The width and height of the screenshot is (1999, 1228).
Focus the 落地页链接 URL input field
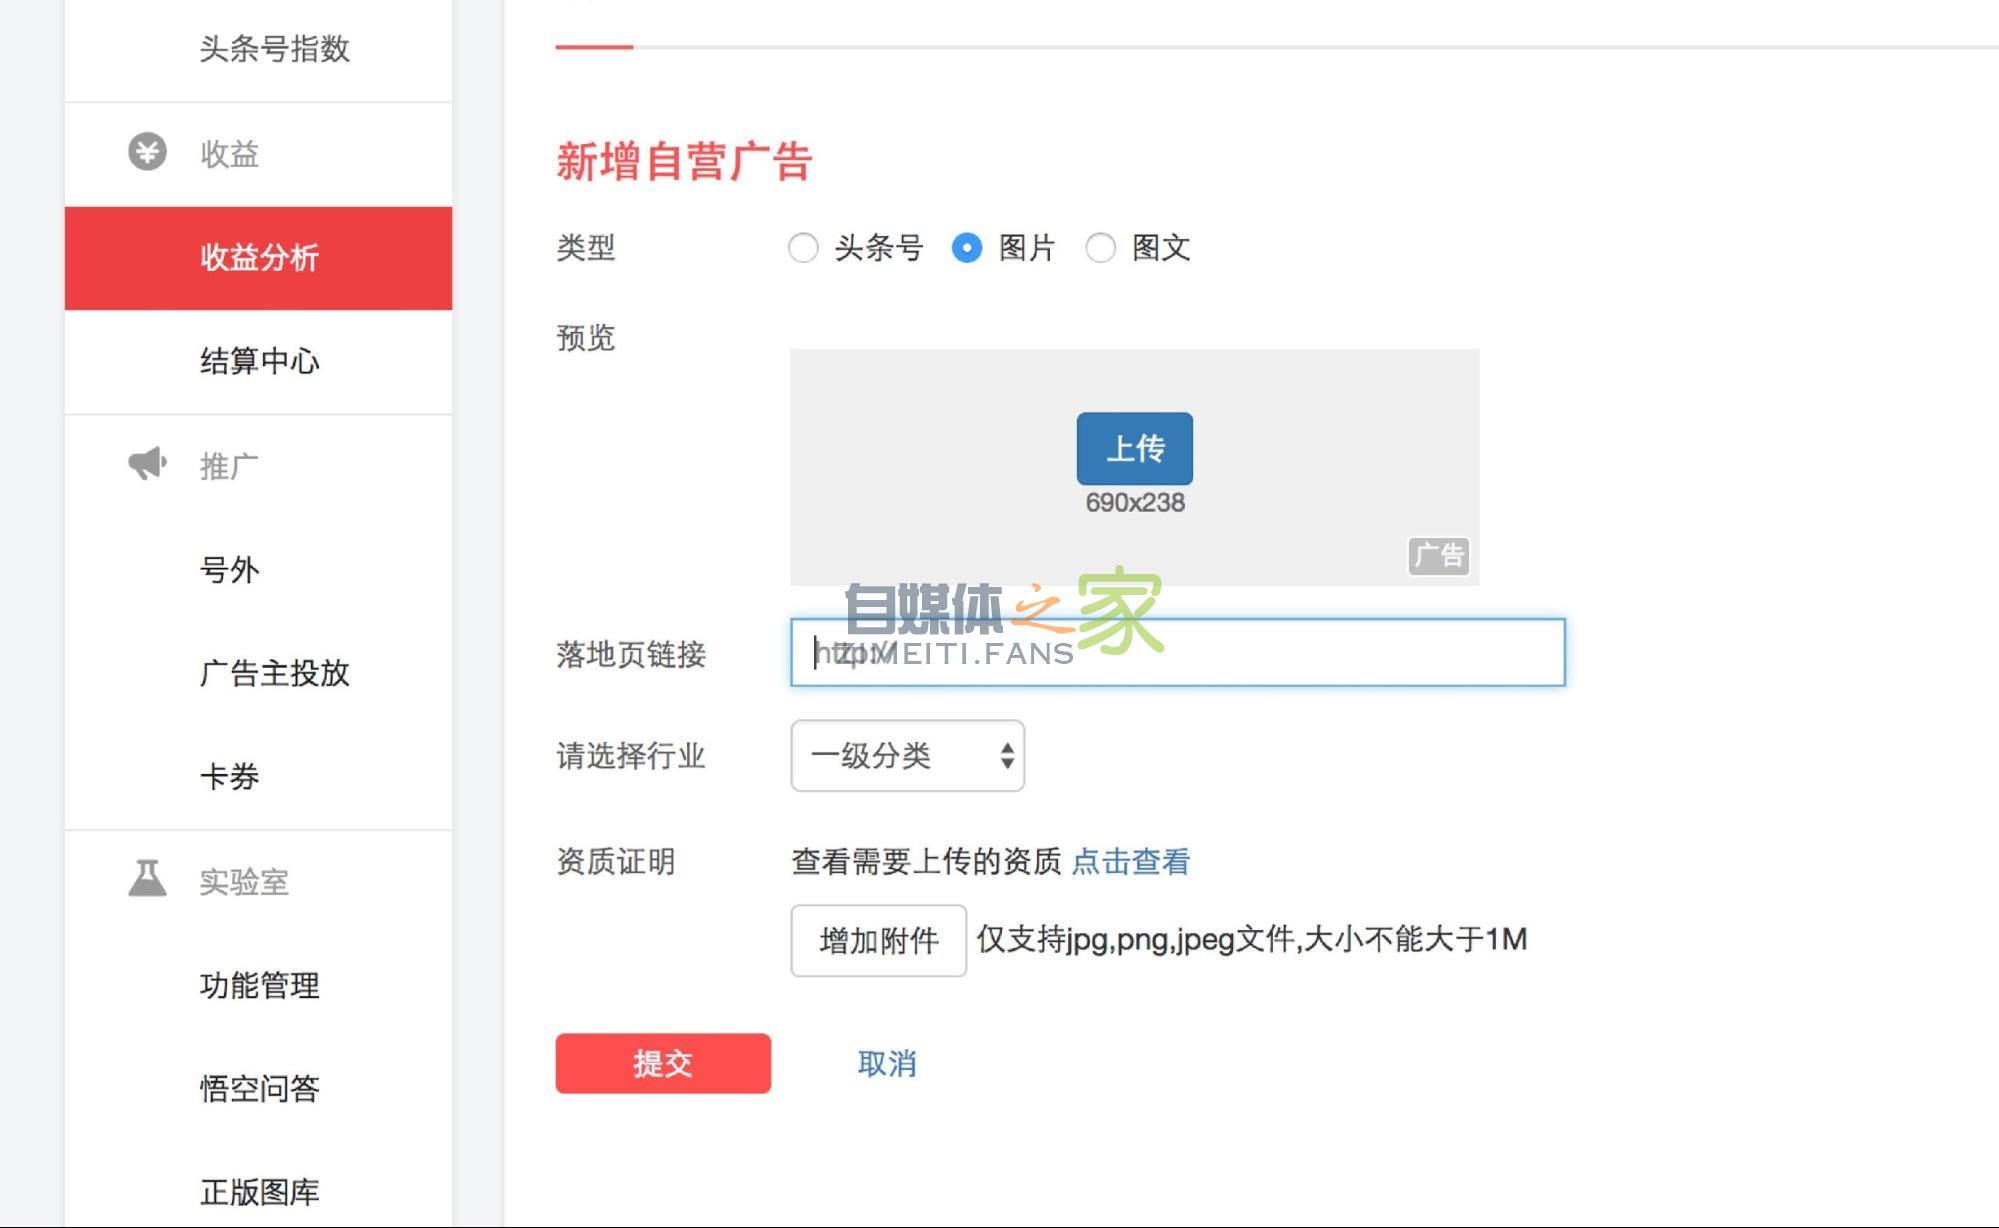point(1300,652)
